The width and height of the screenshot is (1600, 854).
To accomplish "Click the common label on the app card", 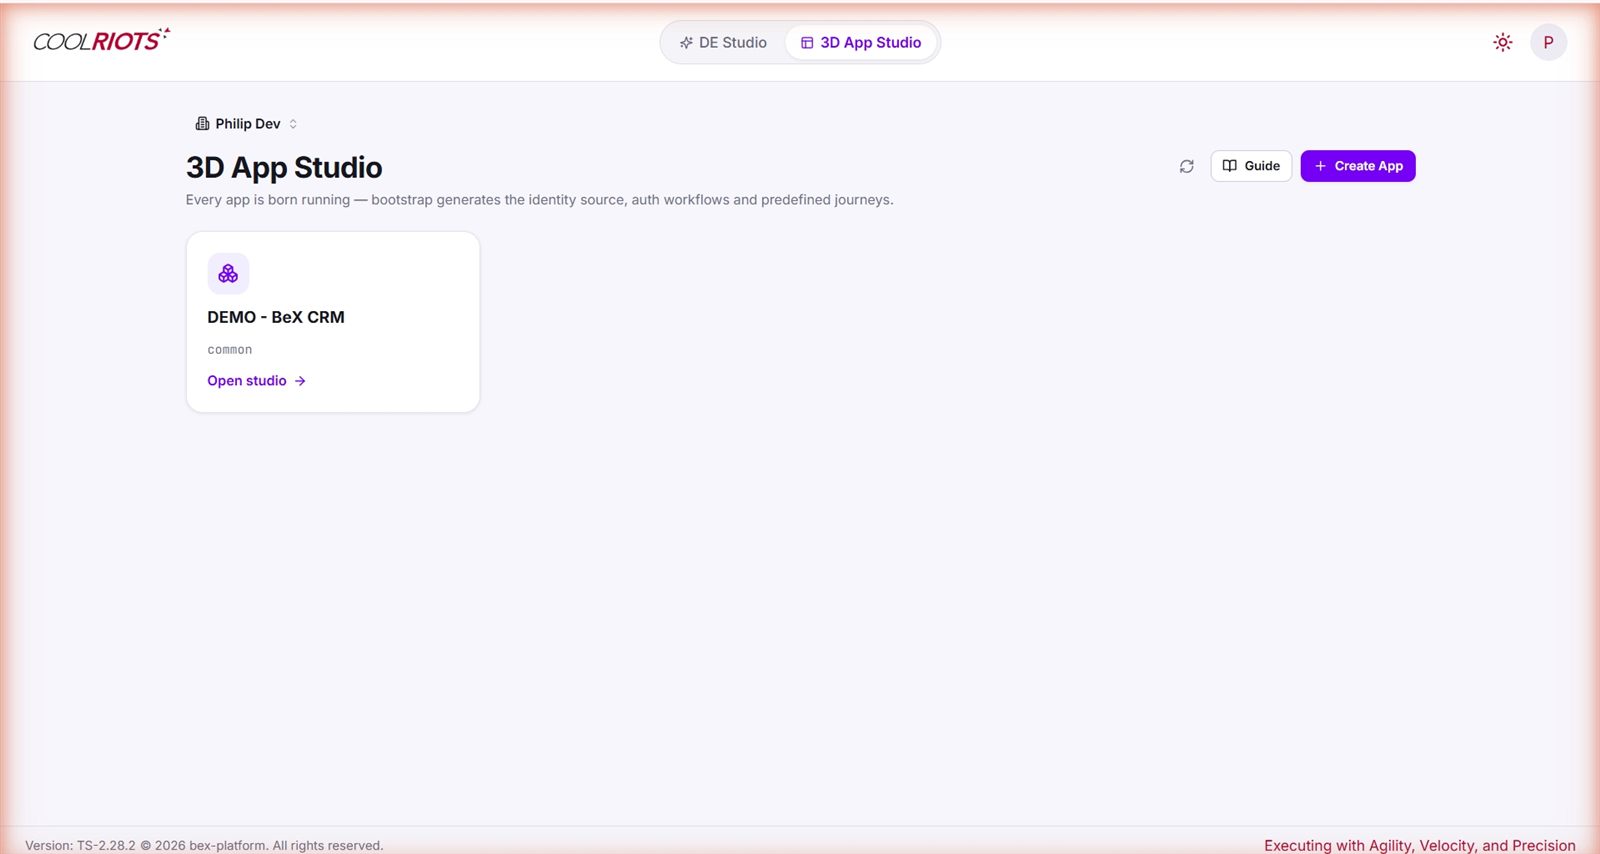I will point(230,350).
